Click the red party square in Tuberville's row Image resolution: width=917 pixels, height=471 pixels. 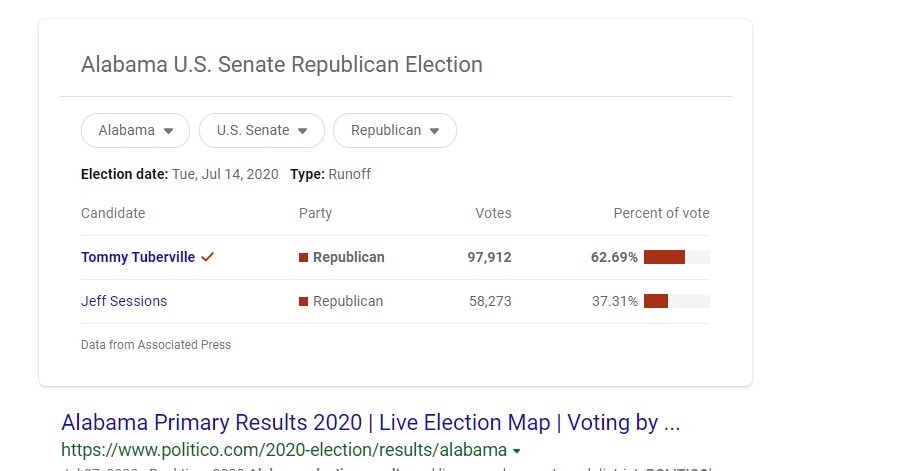click(x=303, y=257)
